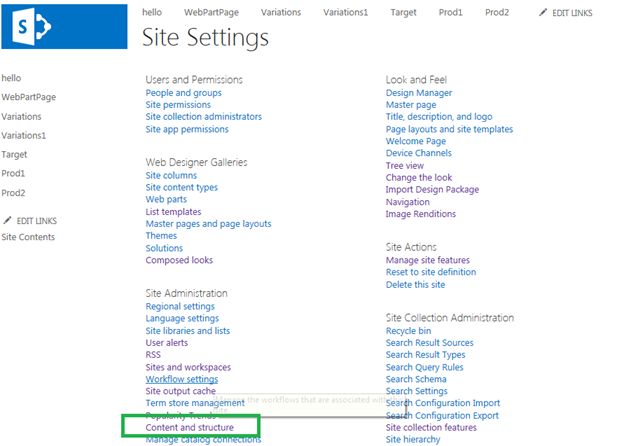
Task: Open Site Contents in the left sidebar
Action: [28, 237]
